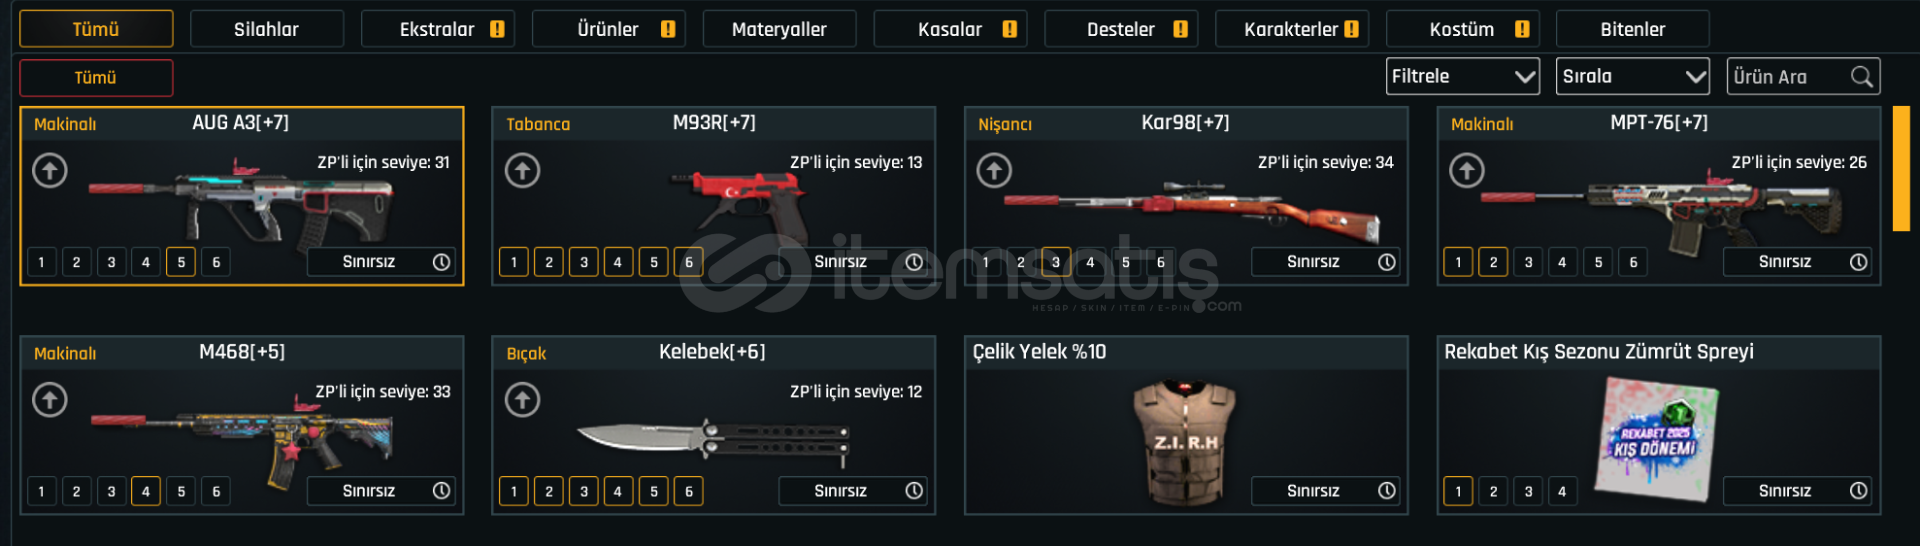Open the Karakterler tab
The width and height of the screenshot is (1920, 546).
(x=1291, y=29)
